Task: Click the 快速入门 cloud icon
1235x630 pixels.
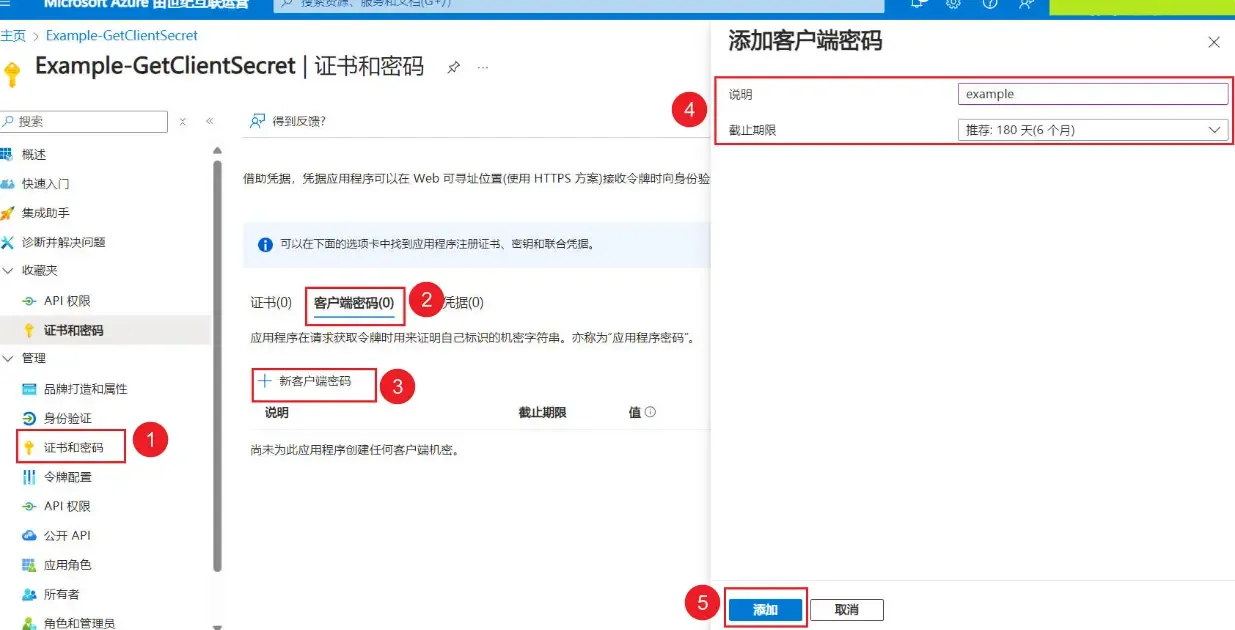Action: pos(7,184)
